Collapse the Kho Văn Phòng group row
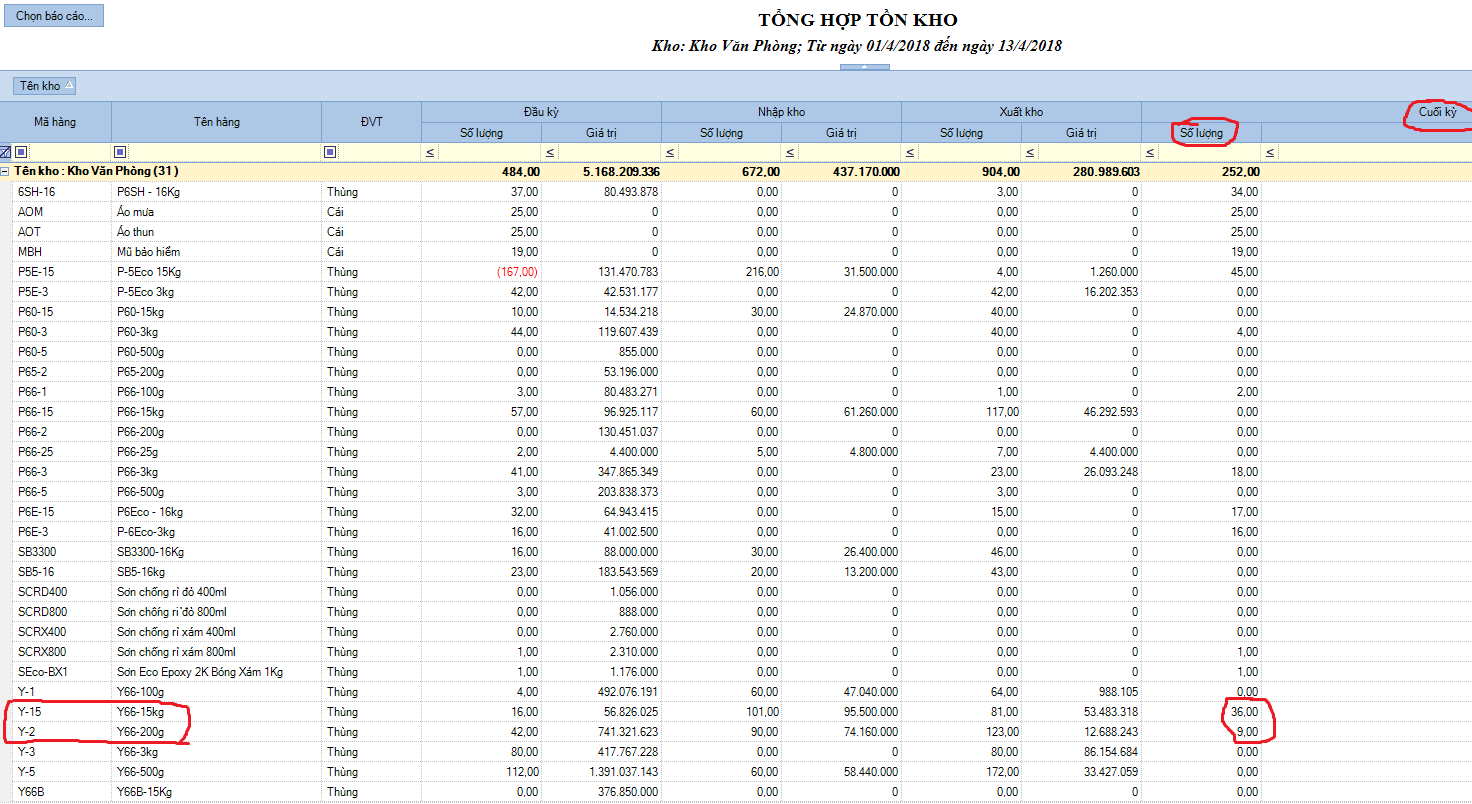Image resolution: width=1472 pixels, height=804 pixels. click(x=5, y=172)
